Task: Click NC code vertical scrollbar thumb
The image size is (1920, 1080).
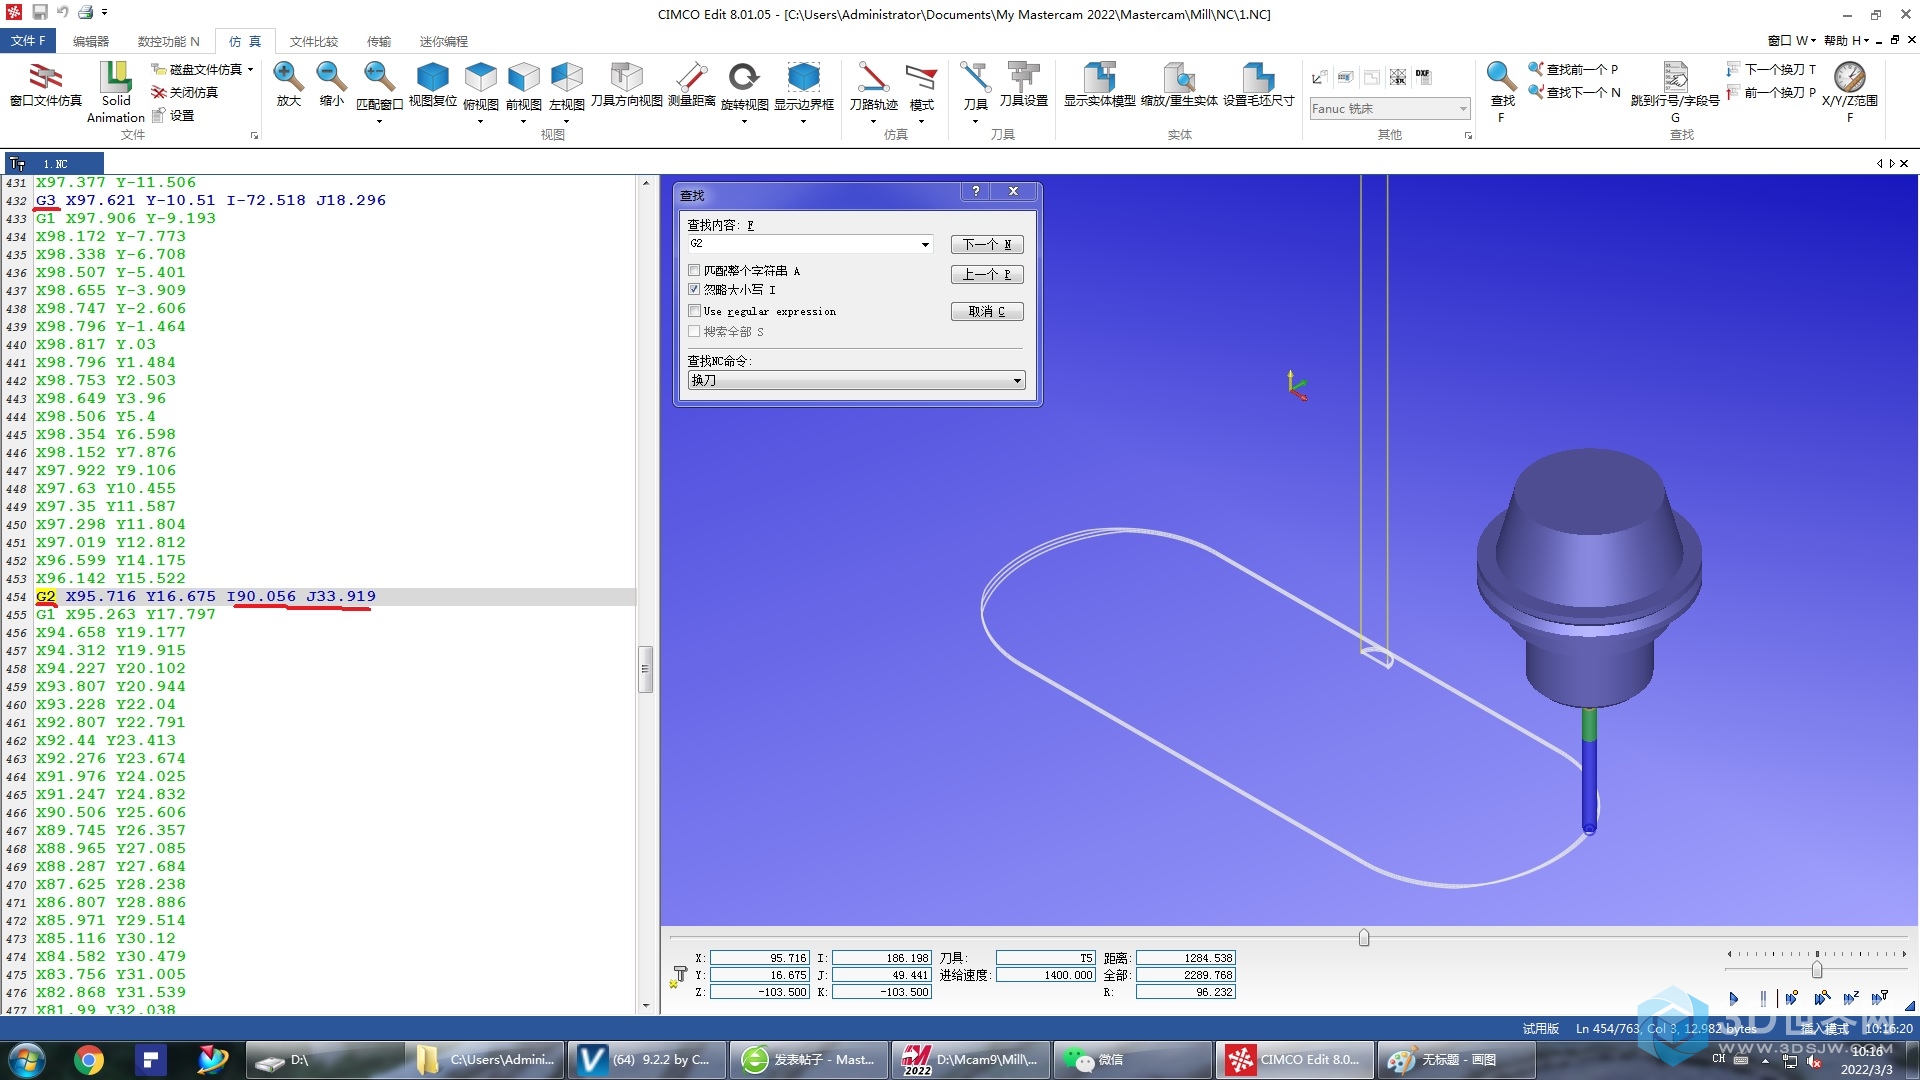Action: pyautogui.click(x=646, y=669)
